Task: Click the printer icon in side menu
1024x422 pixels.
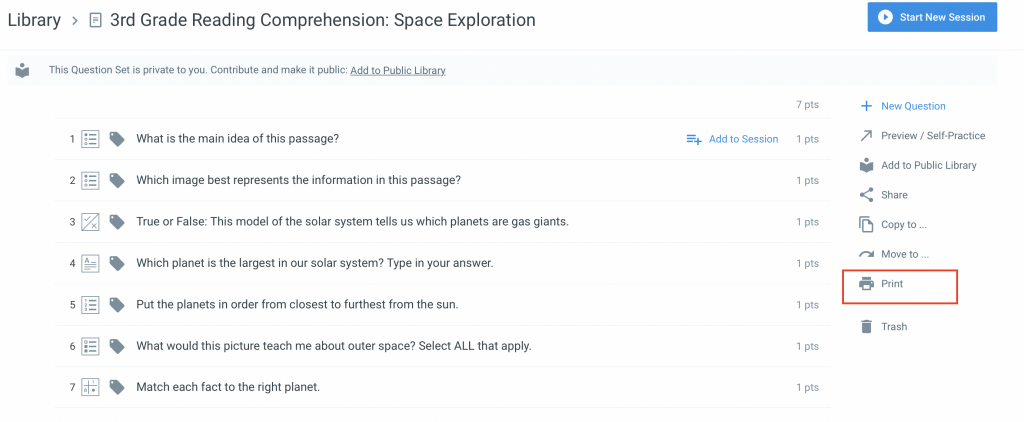Action: tap(866, 284)
